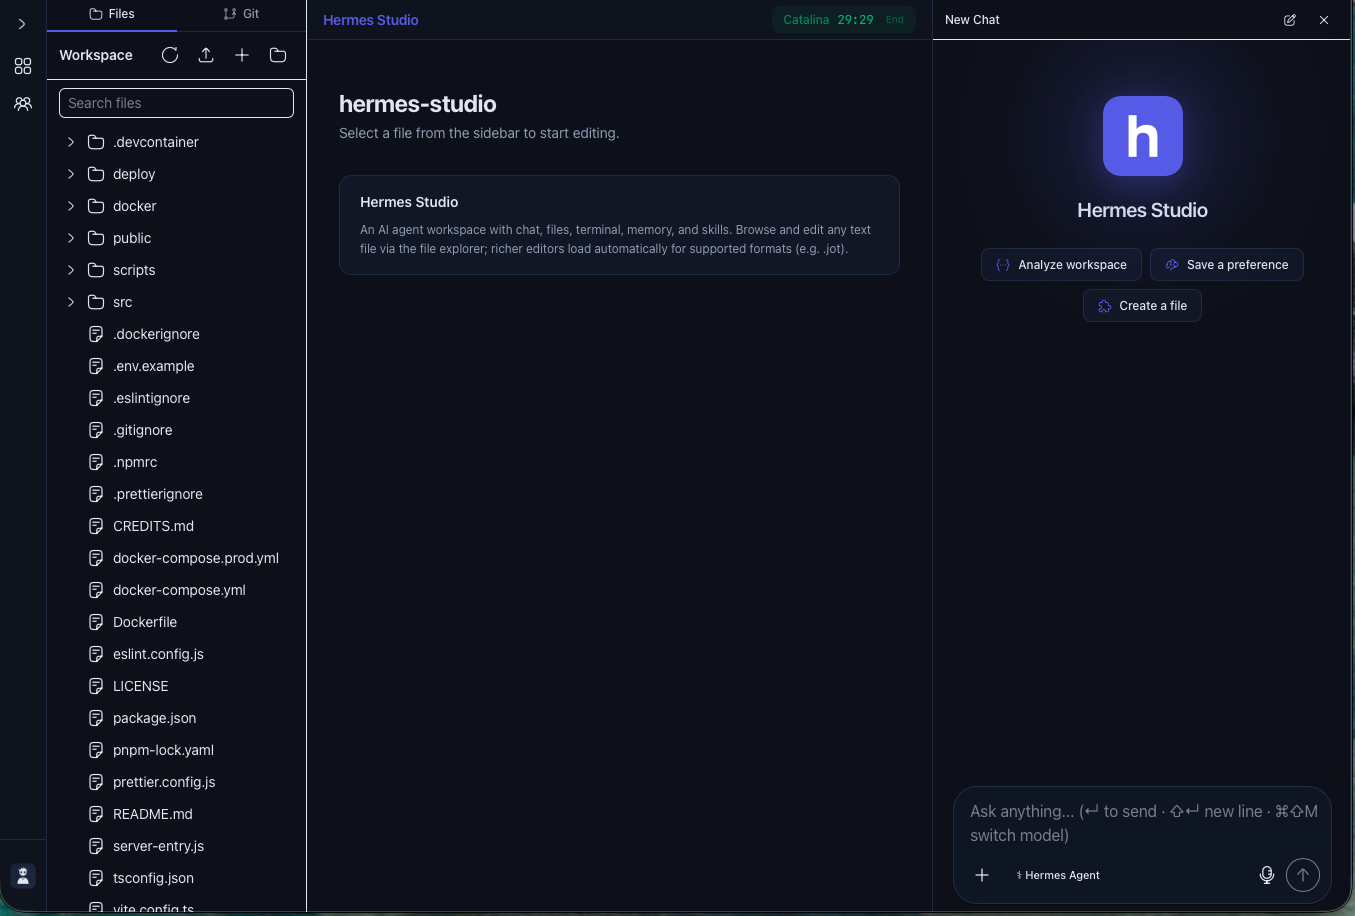Switch to the Git tab
The image size is (1355, 916).
(240, 14)
